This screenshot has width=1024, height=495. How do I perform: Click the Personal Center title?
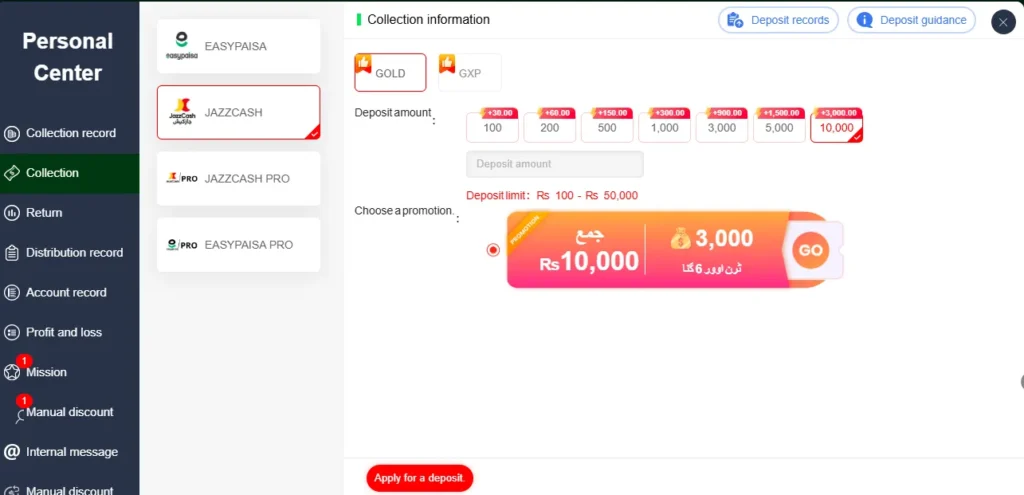[x=68, y=57]
